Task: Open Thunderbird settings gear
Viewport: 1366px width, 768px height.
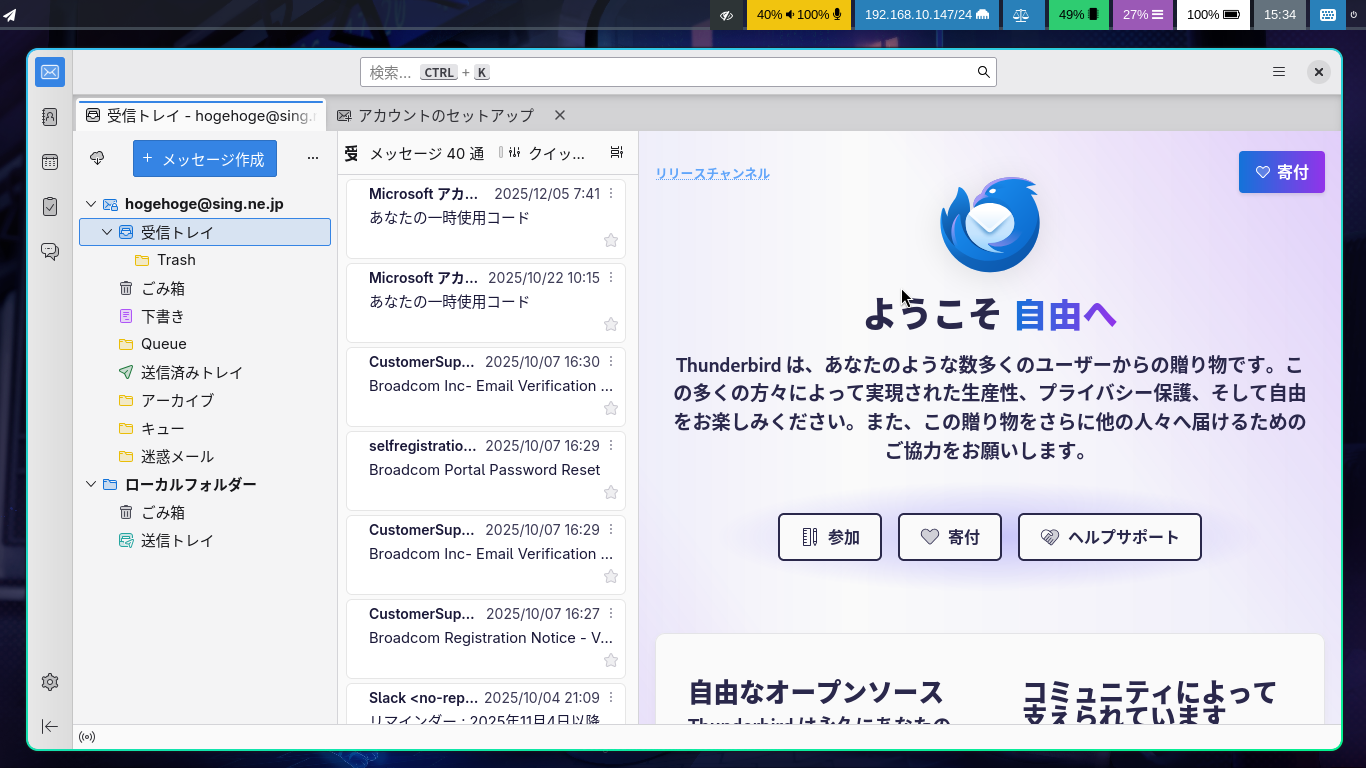Action: pos(50,682)
